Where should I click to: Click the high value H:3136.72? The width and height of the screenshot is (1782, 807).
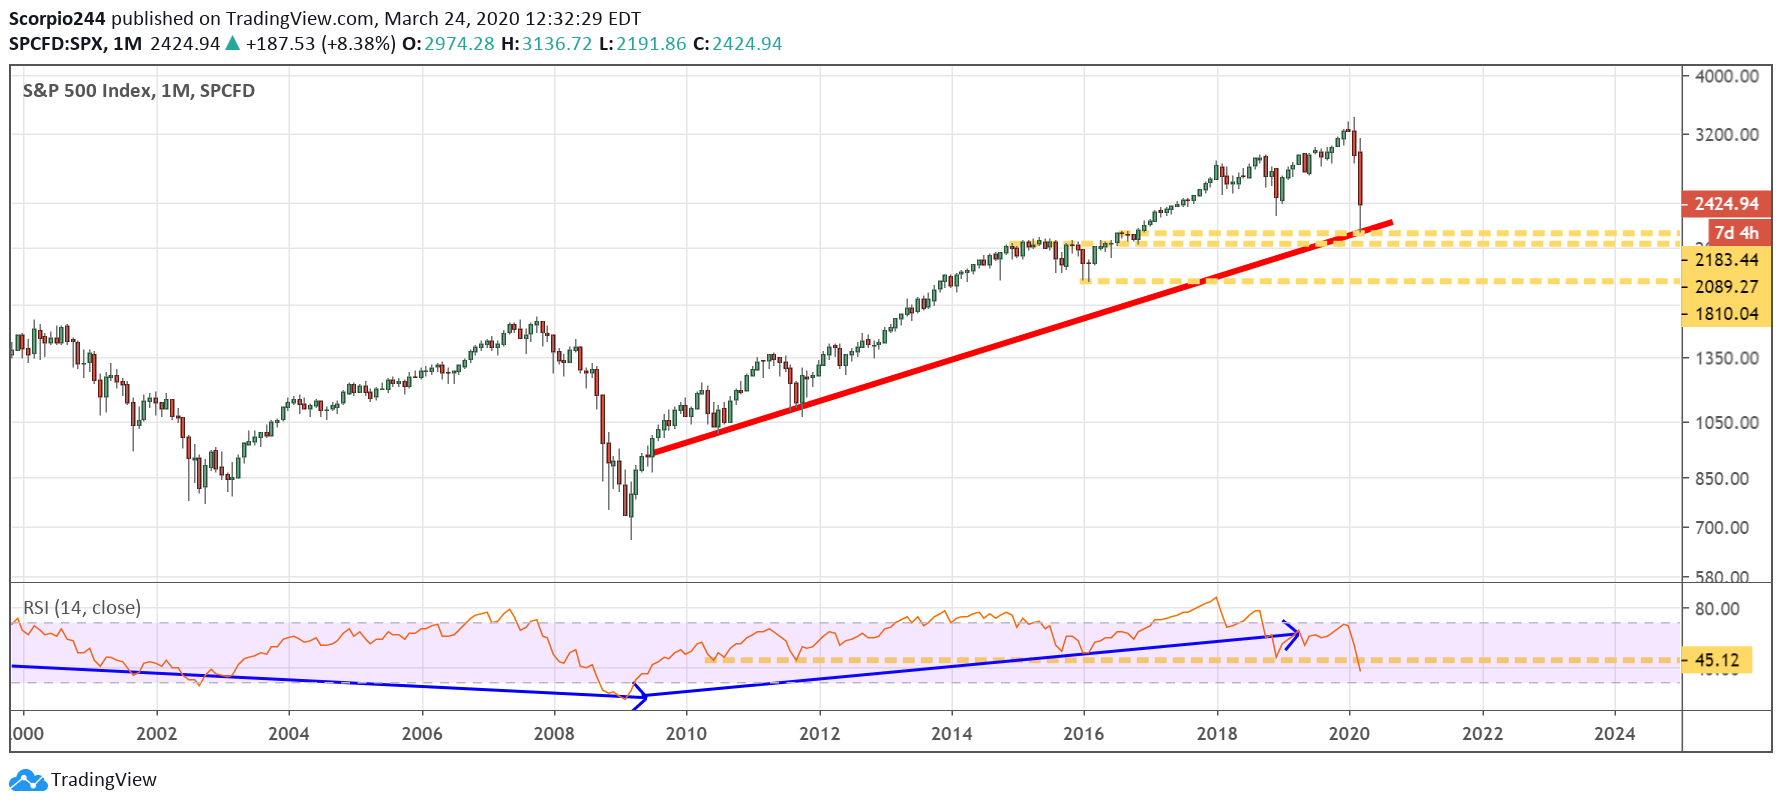[547, 44]
